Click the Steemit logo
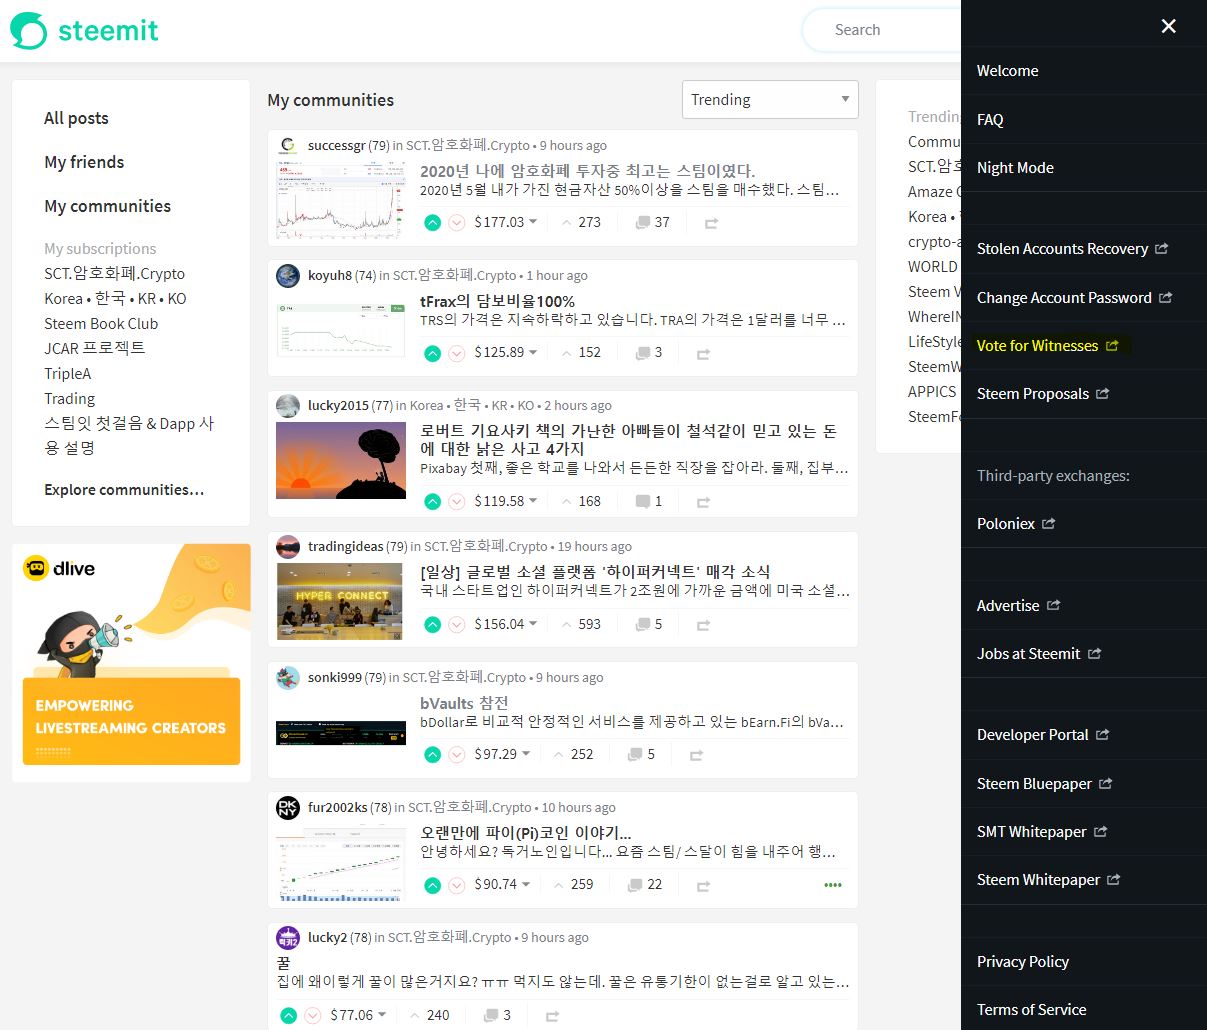Image resolution: width=1207 pixels, height=1030 pixels. pyautogui.click(x=84, y=30)
